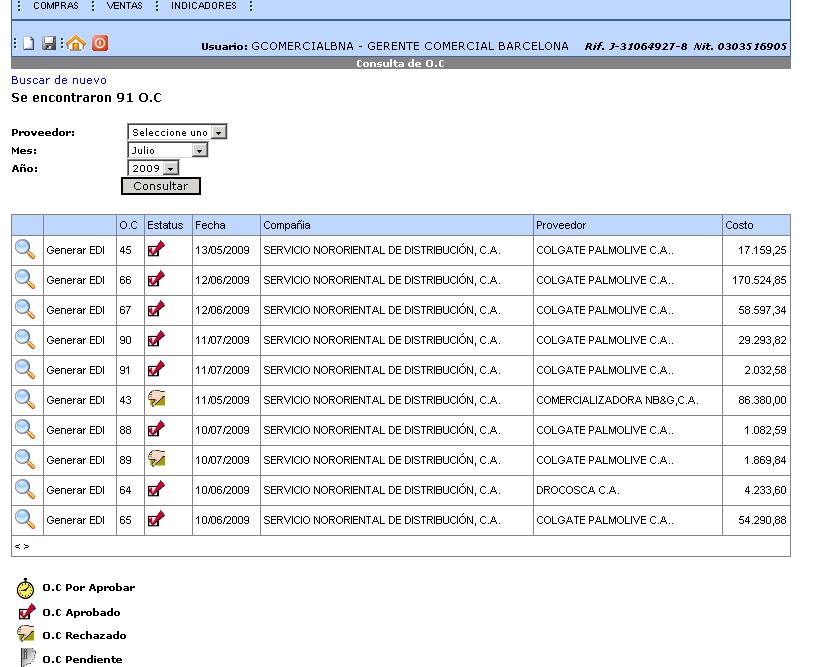Open details magnifier for O.C 65

pos(25,519)
